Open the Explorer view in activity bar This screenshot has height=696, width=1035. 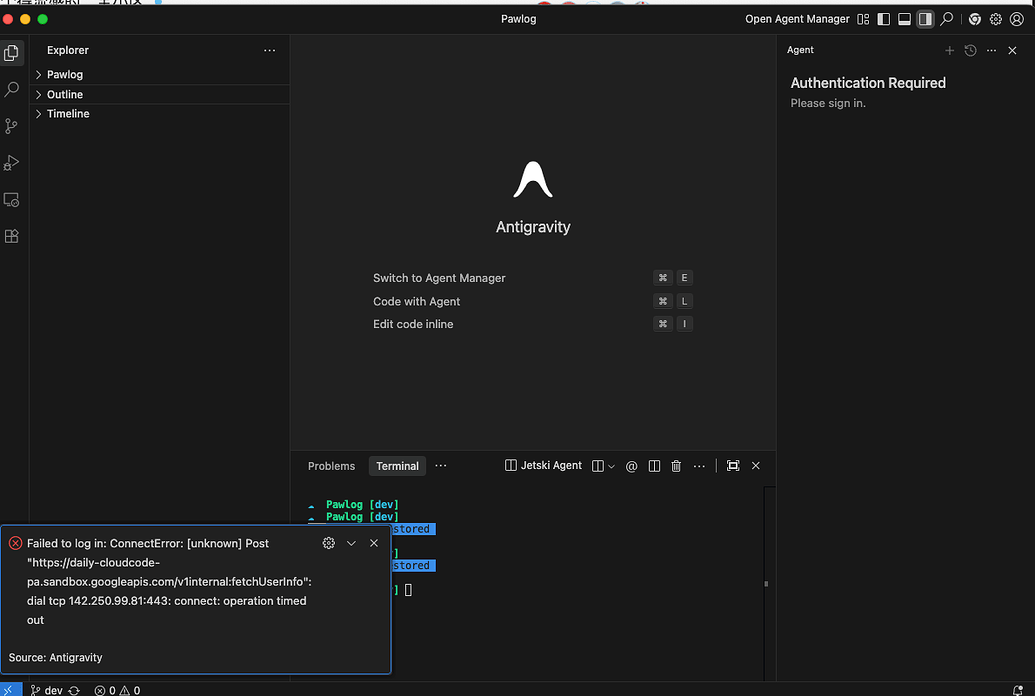[x=11, y=53]
